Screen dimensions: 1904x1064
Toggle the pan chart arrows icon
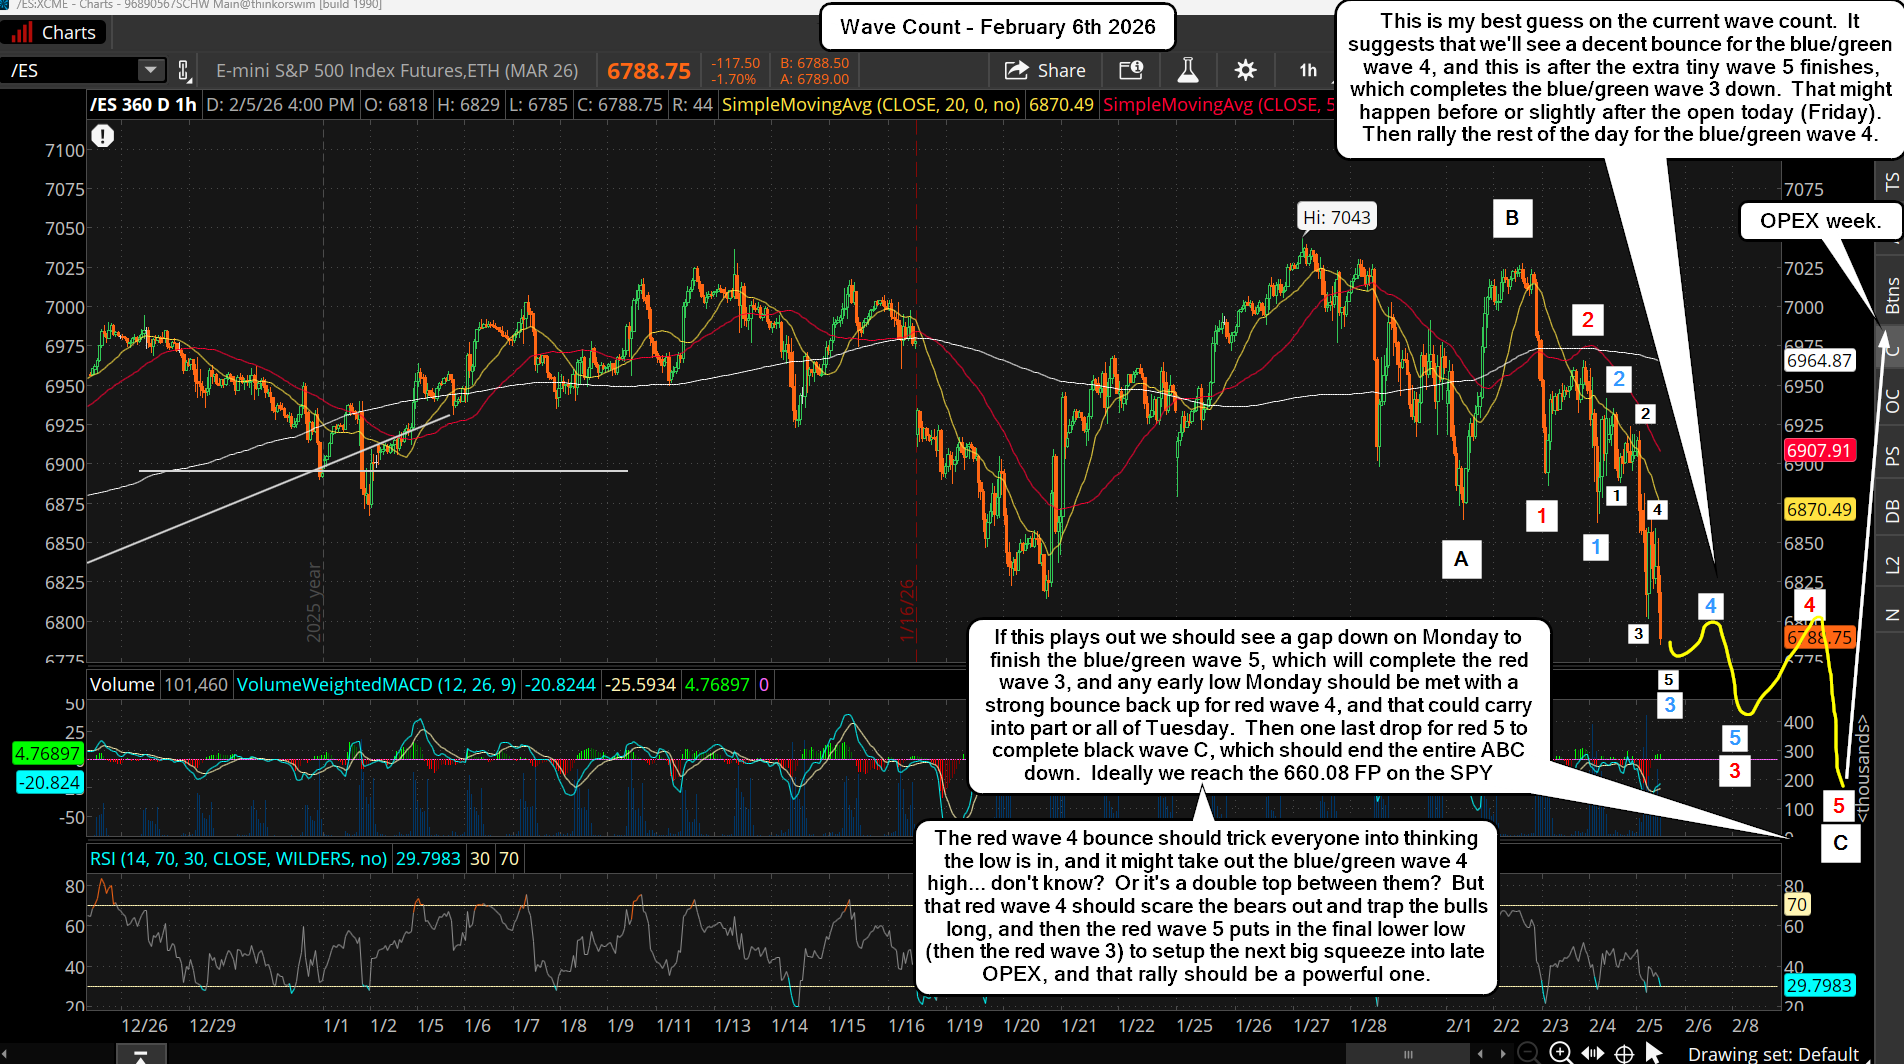click(x=1593, y=1053)
